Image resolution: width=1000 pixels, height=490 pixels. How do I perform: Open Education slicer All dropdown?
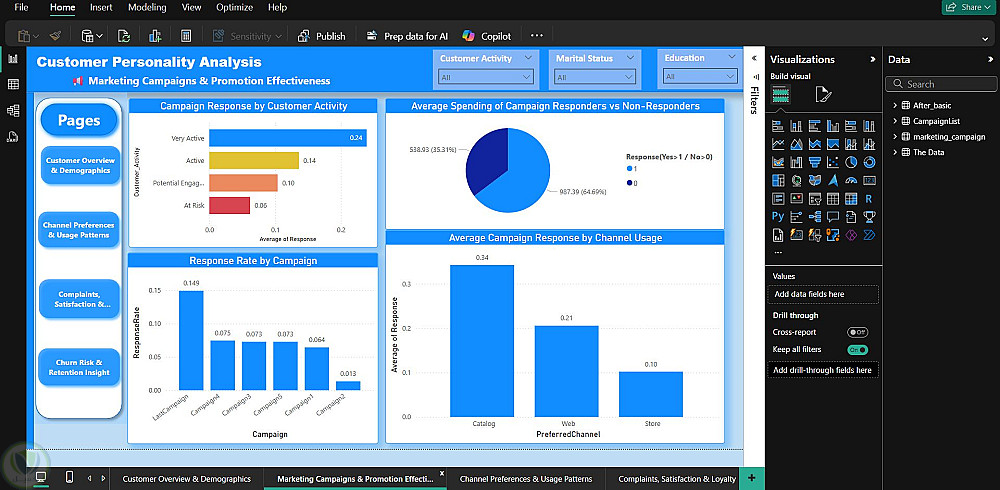coord(700,77)
